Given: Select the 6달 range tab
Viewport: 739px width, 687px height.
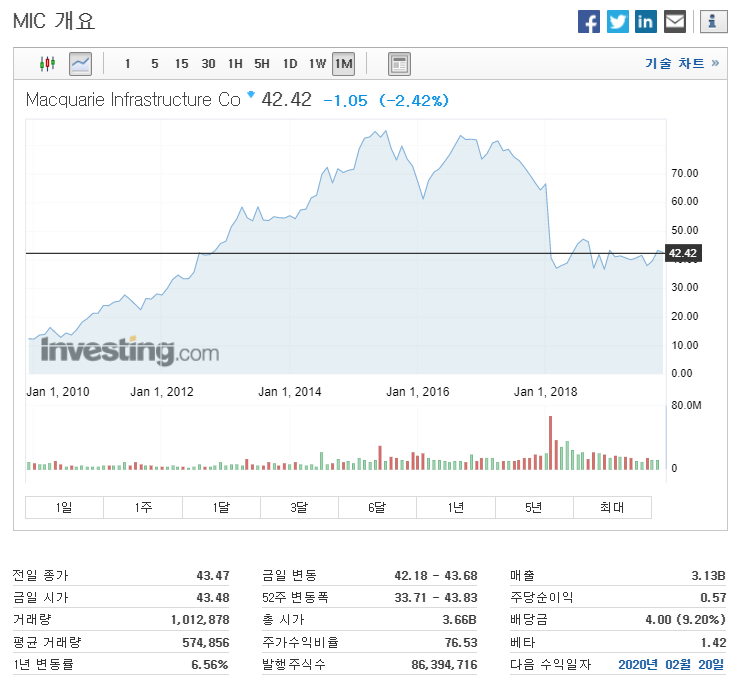Looking at the screenshot, I should click(377, 507).
